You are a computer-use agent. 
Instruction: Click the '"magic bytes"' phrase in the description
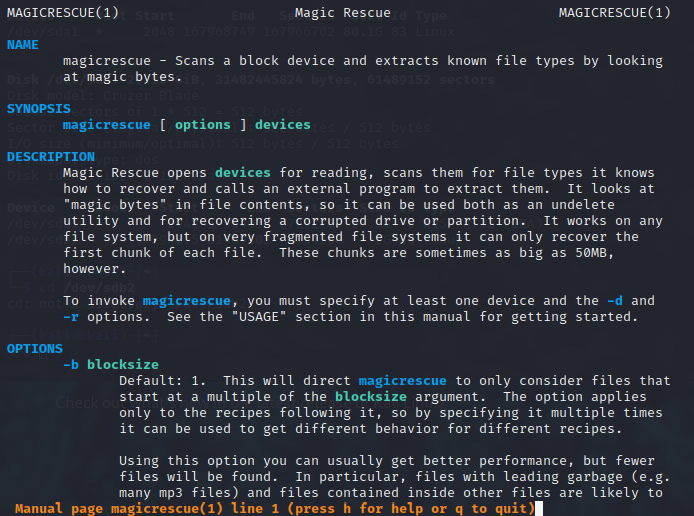pos(115,205)
